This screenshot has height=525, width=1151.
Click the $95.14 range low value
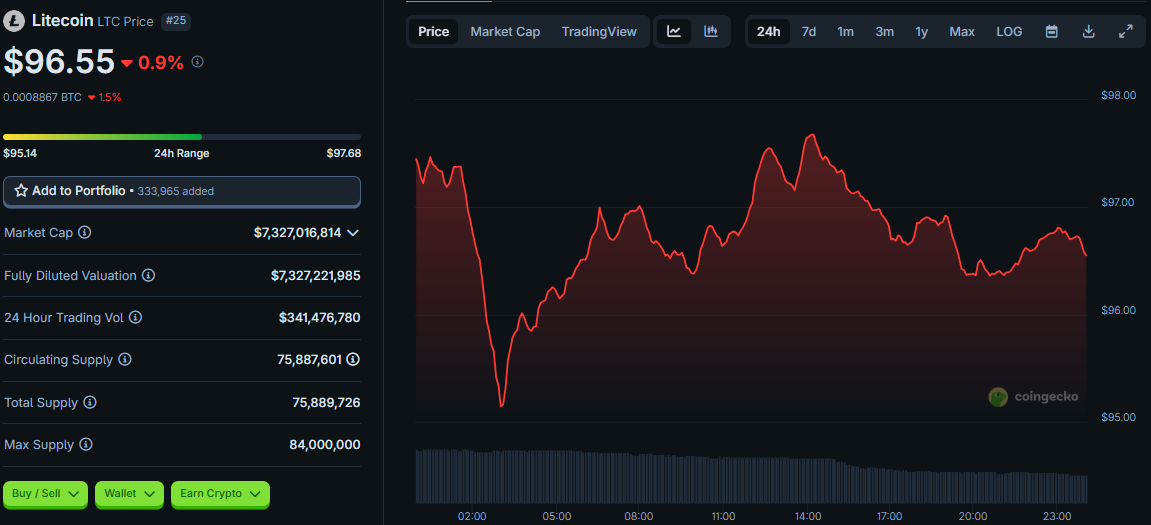[x=19, y=153]
